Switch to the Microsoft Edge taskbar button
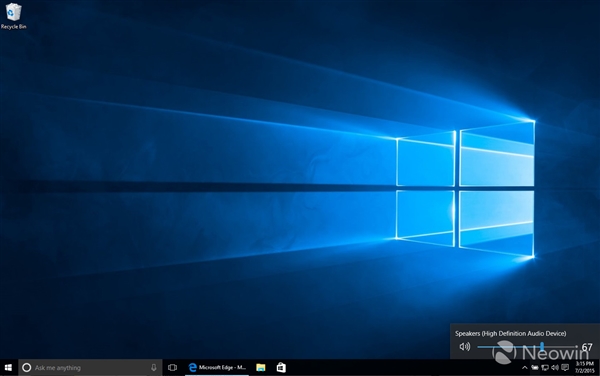The height and width of the screenshot is (376, 600). (217, 368)
